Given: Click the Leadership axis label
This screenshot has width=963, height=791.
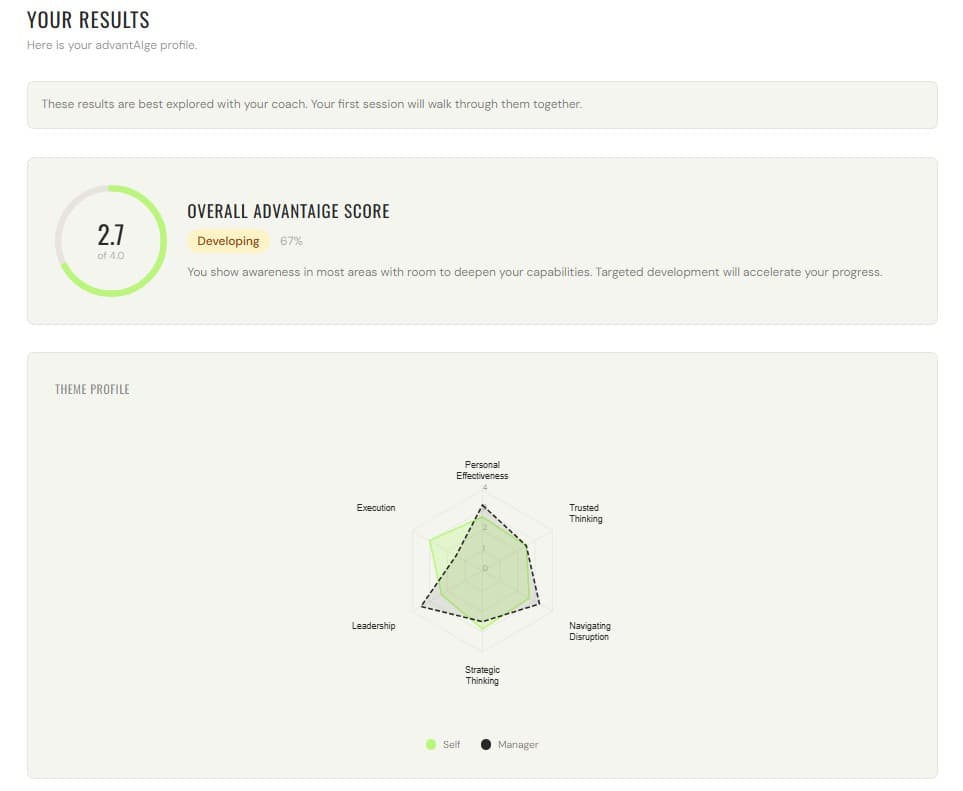Looking at the screenshot, I should coord(373,626).
